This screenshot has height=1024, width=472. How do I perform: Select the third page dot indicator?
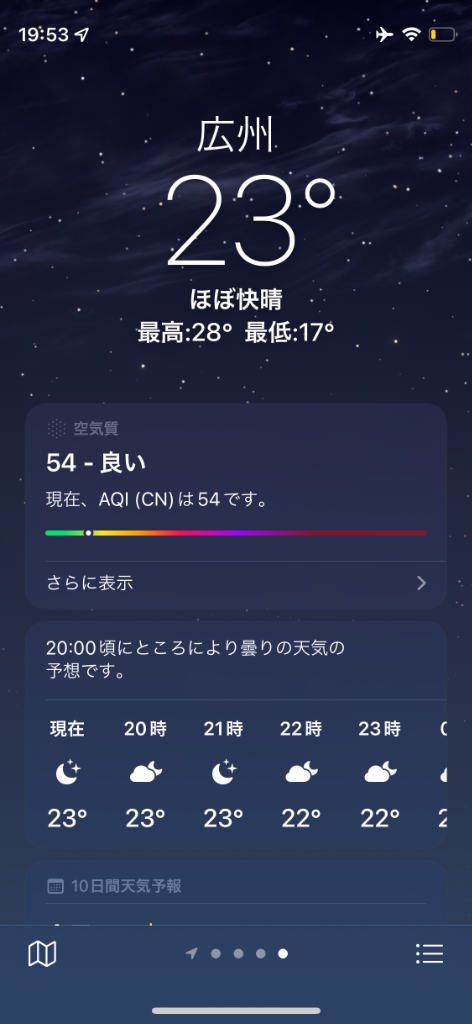pos(260,953)
